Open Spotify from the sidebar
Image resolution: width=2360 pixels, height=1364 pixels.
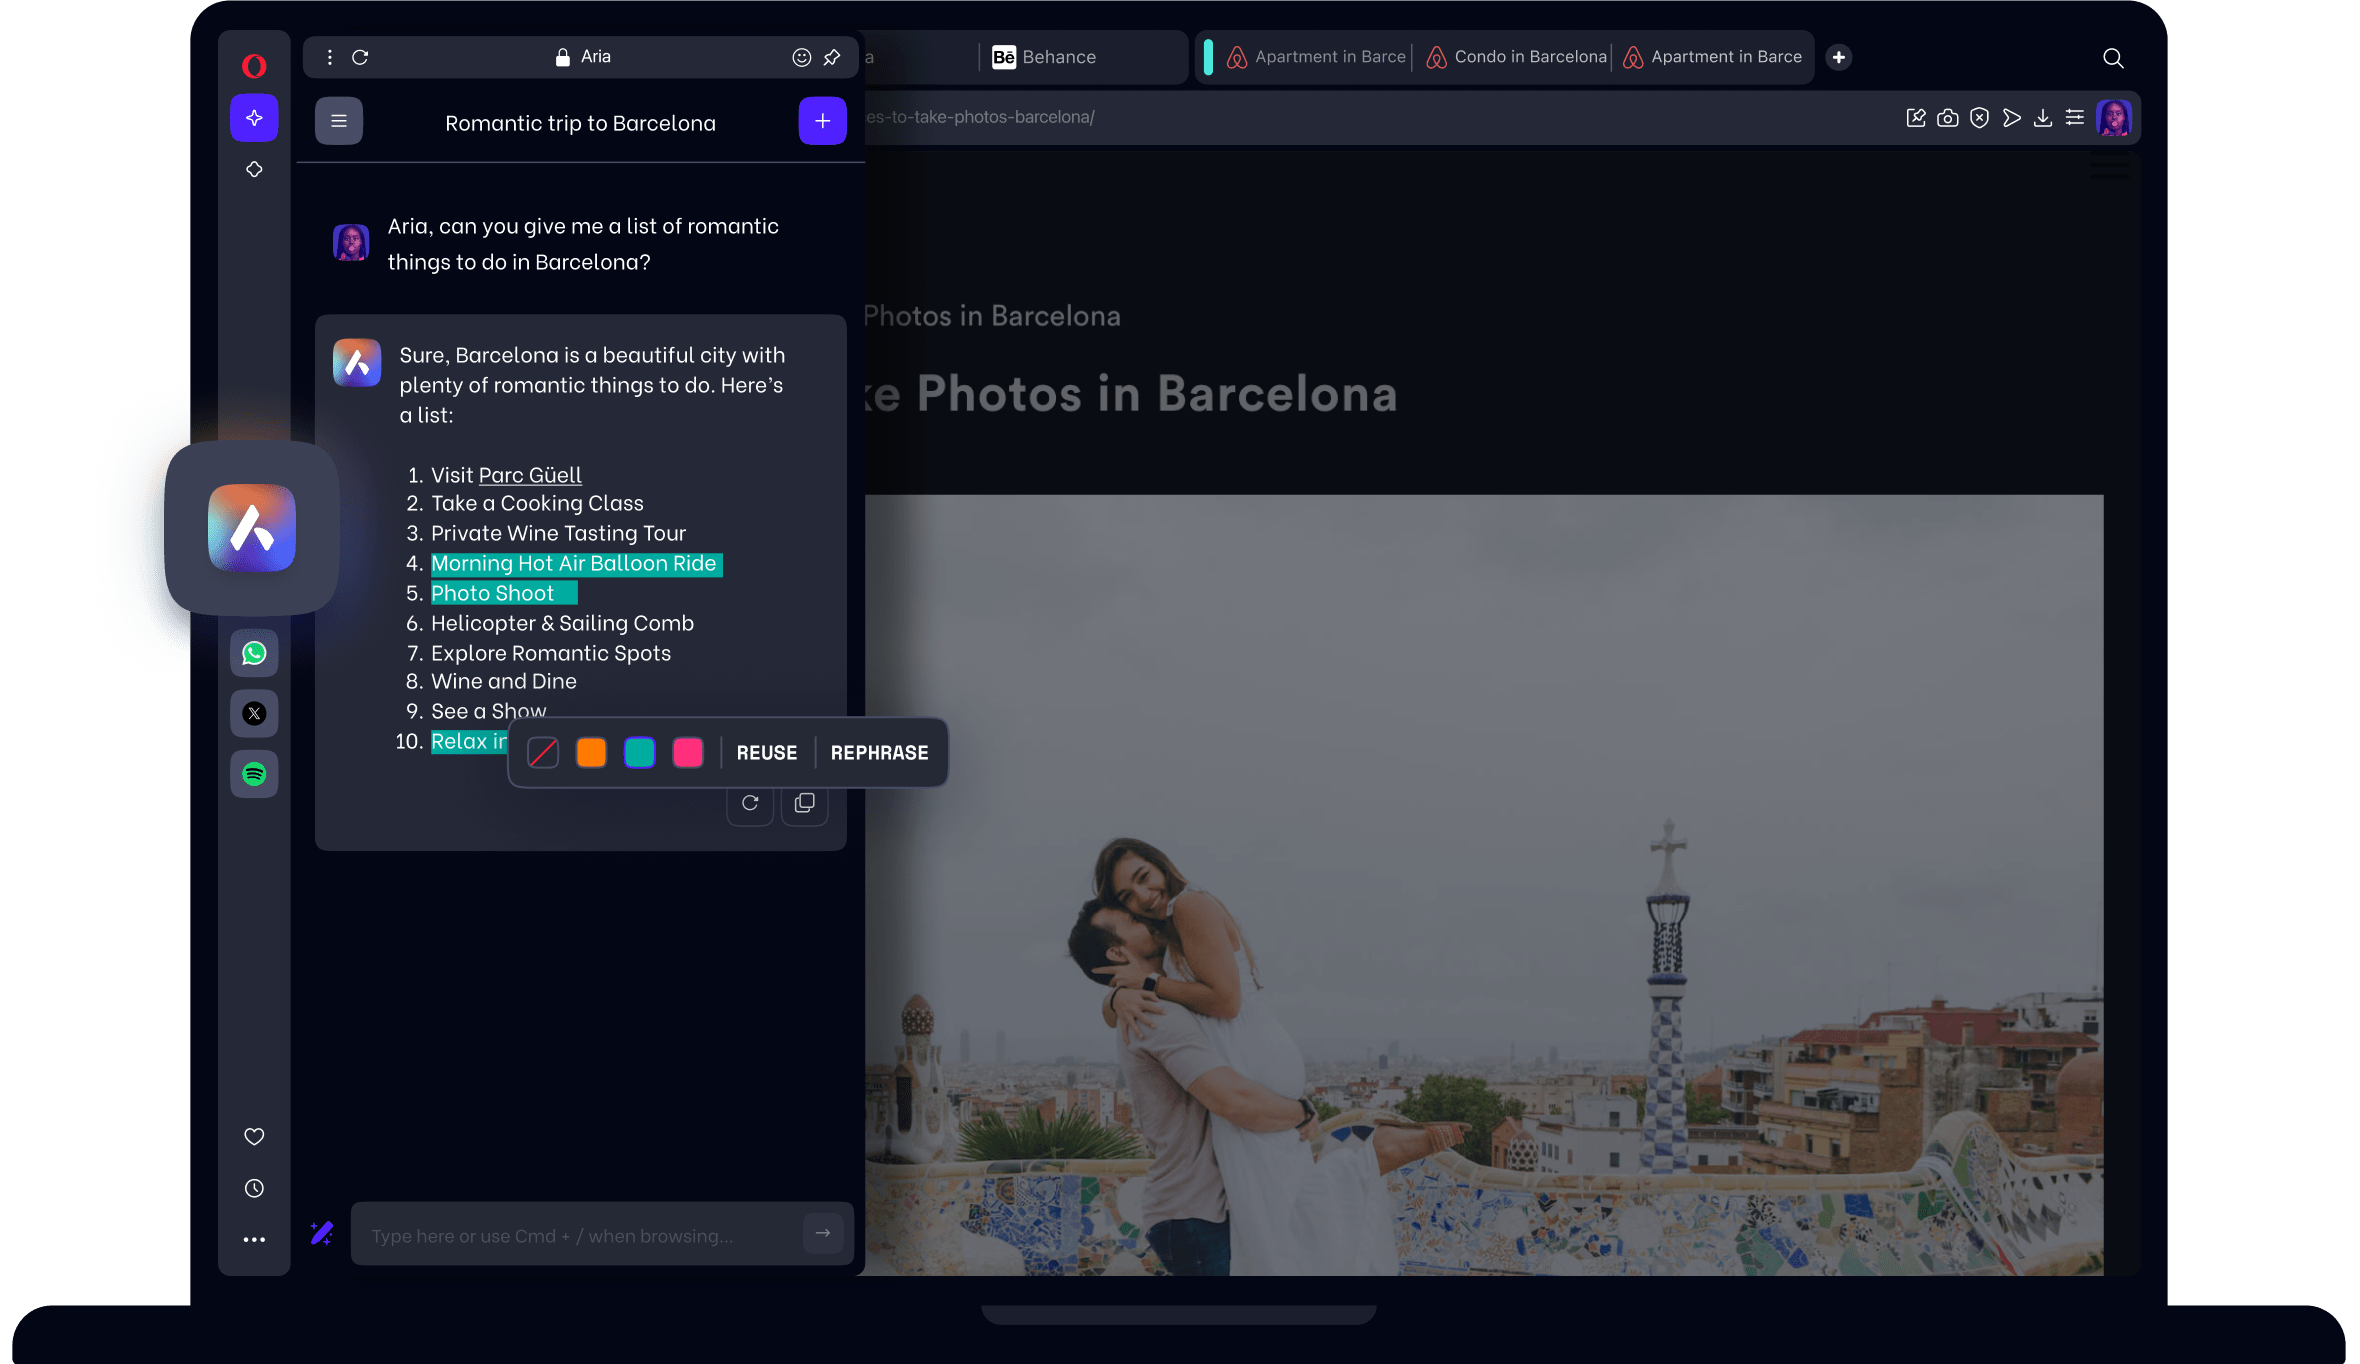pos(254,773)
